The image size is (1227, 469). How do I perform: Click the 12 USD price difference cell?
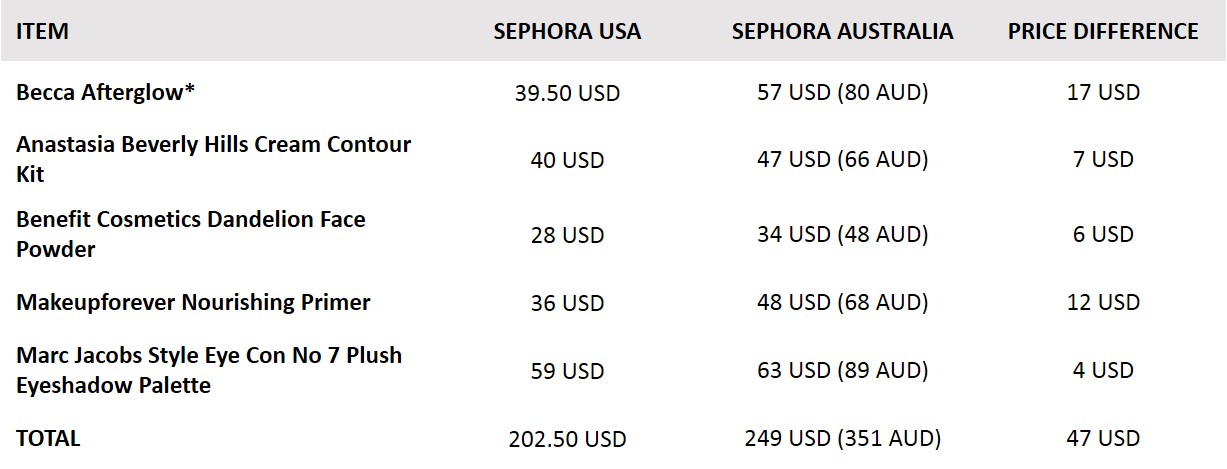(x=1103, y=302)
